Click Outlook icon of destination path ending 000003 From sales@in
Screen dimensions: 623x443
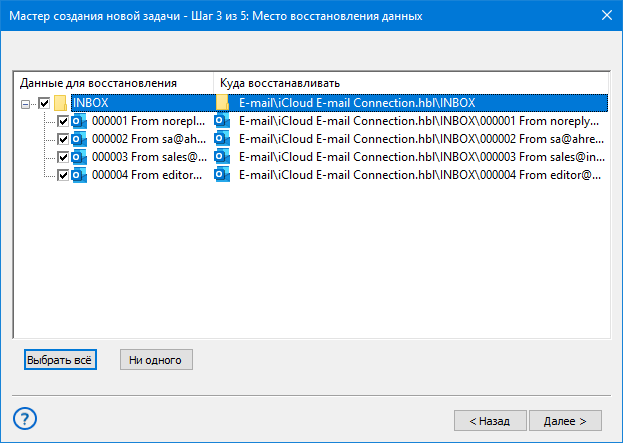click(222, 157)
